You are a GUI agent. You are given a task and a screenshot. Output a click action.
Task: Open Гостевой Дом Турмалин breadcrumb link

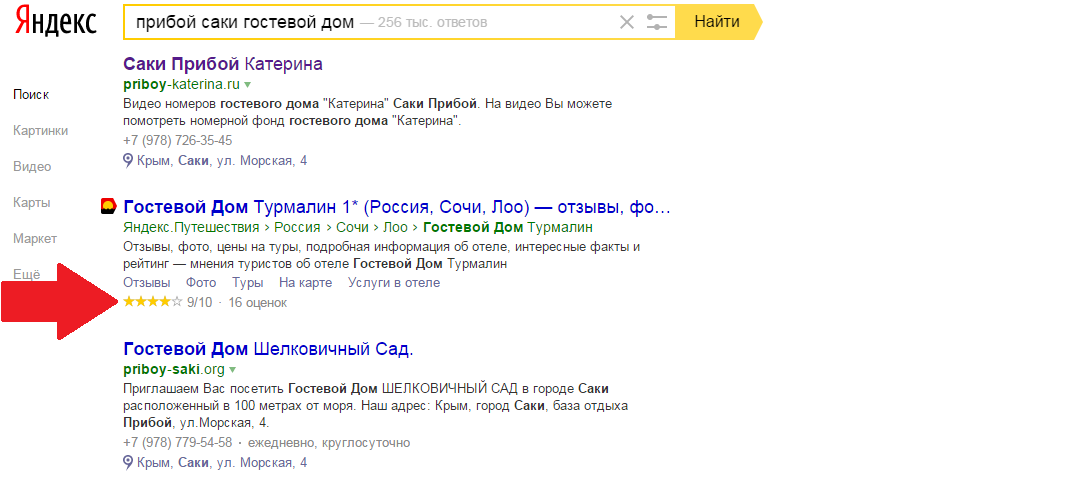508,228
